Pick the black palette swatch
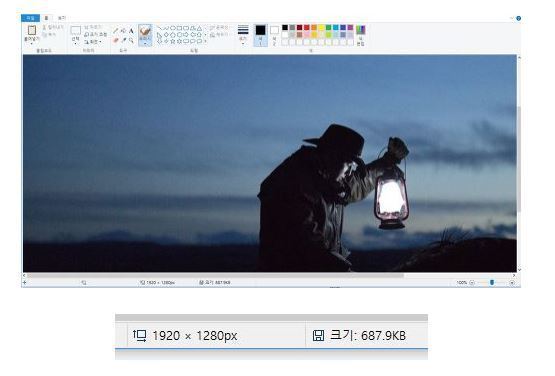 285,27
